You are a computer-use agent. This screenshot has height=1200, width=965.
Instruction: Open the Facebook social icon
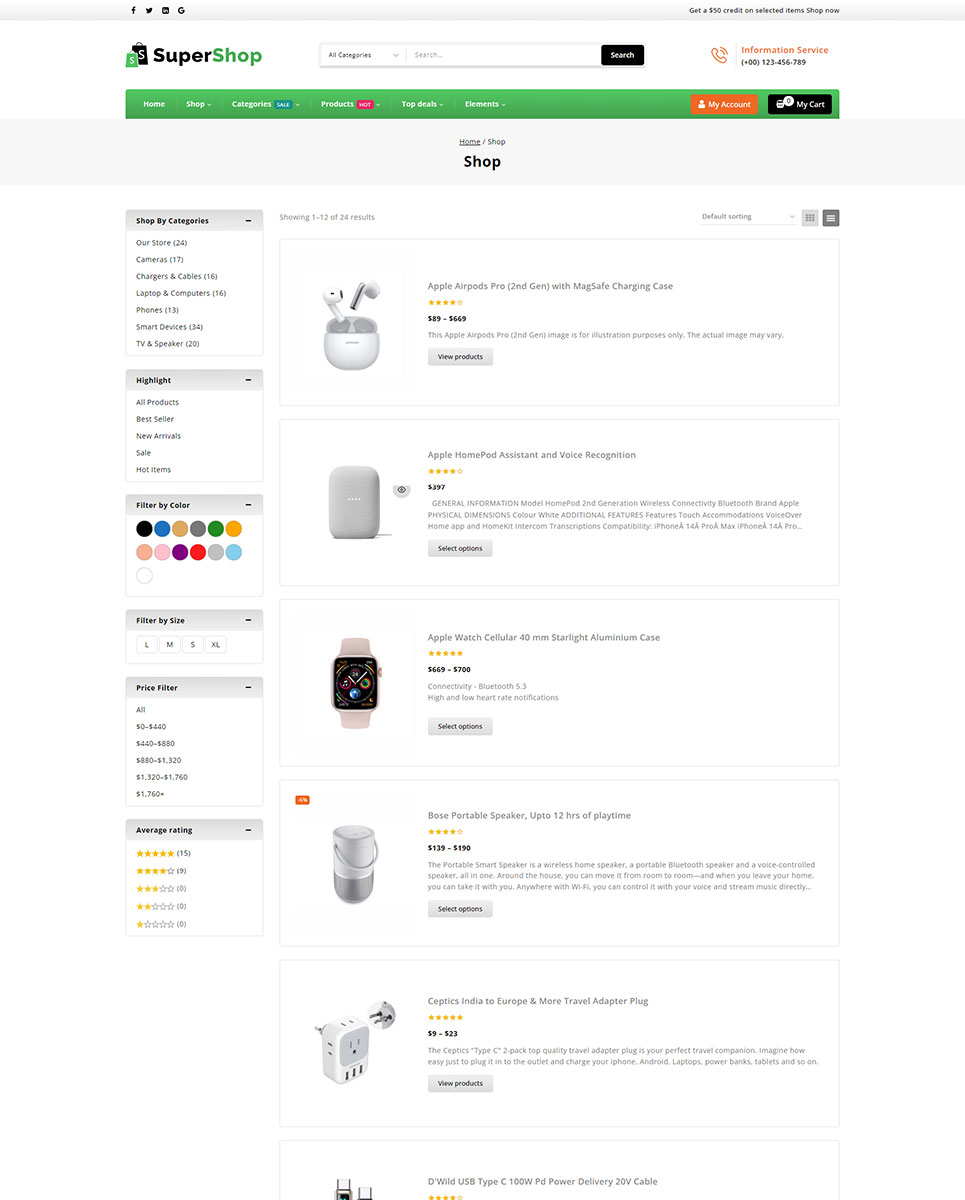pyautogui.click(x=134, y=10)
